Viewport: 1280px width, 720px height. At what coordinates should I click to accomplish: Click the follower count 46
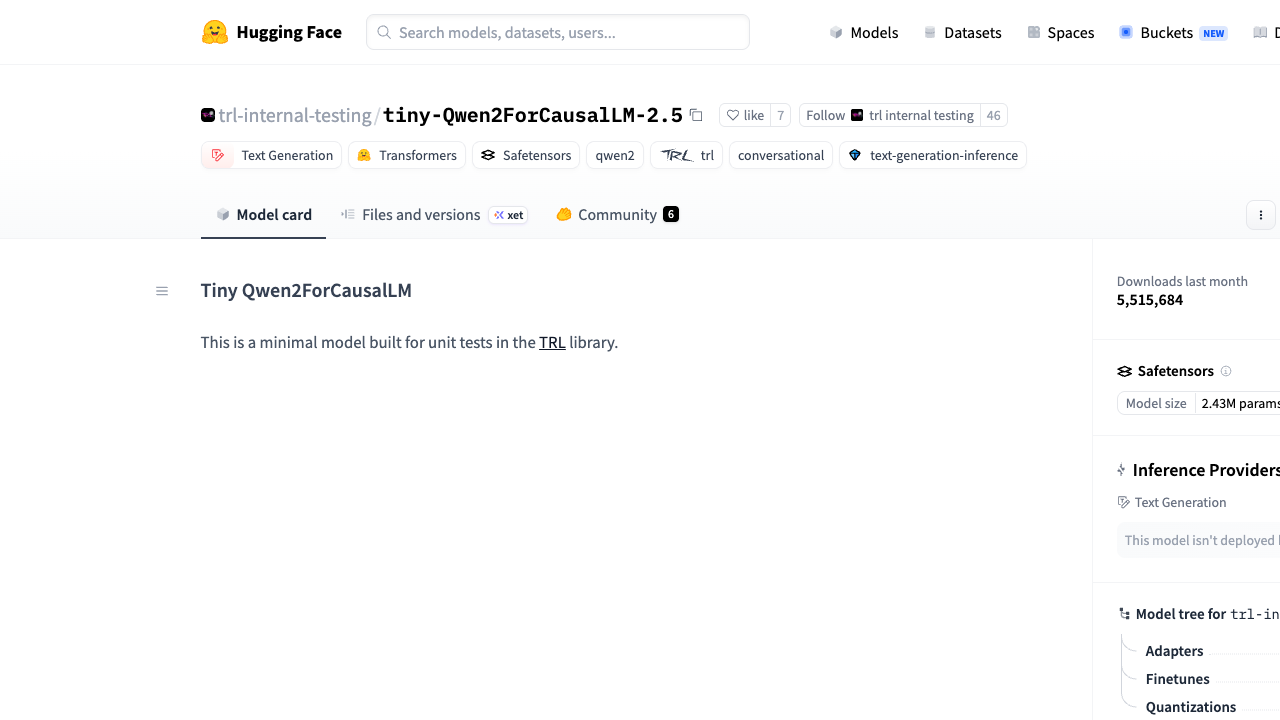point(993,115)
